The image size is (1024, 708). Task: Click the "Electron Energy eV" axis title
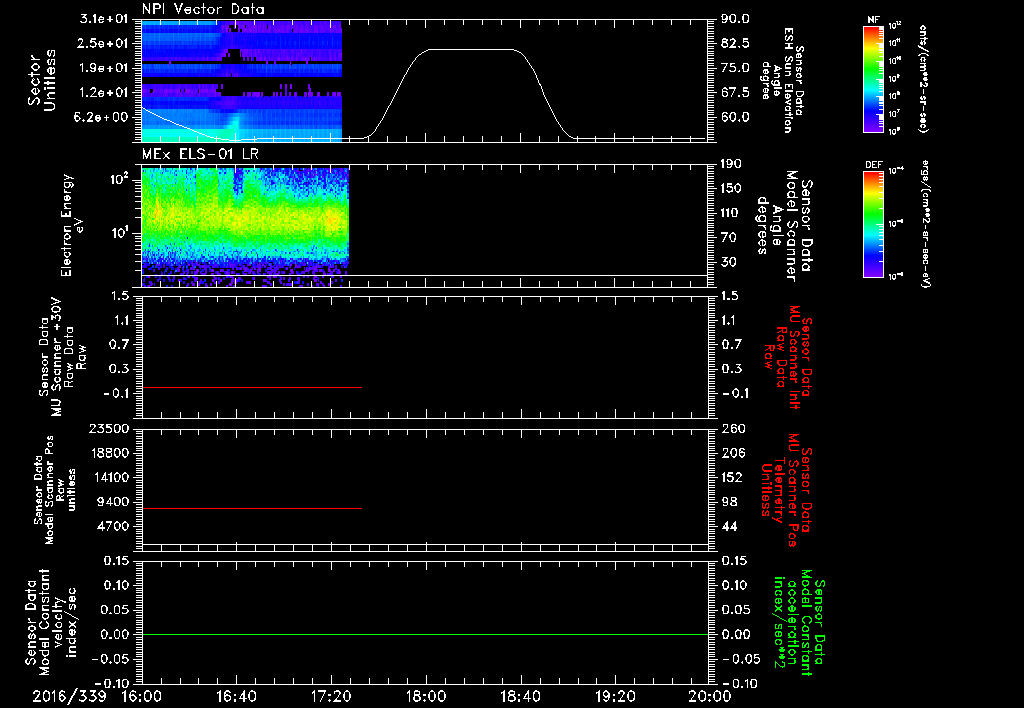[72, 225]
